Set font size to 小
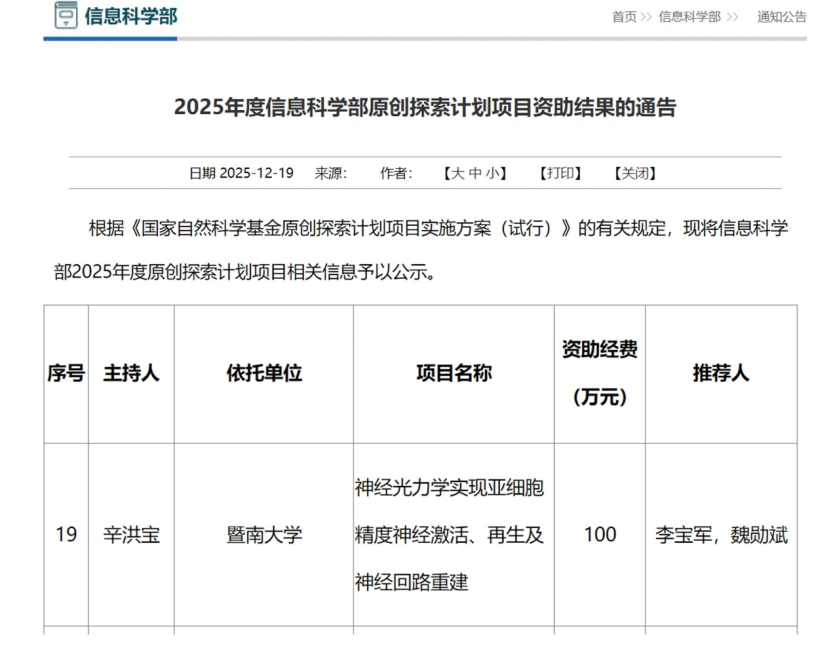The image size is (831, 658). tap(493, 173)
